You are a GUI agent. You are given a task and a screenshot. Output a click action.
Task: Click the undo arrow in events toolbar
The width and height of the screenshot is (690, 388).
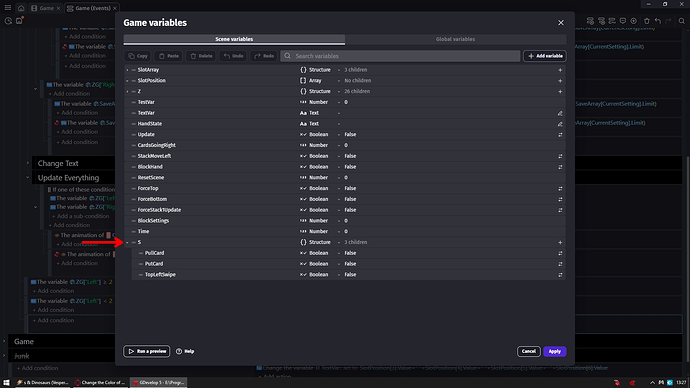pyautogui.click(x=657, y=21)
